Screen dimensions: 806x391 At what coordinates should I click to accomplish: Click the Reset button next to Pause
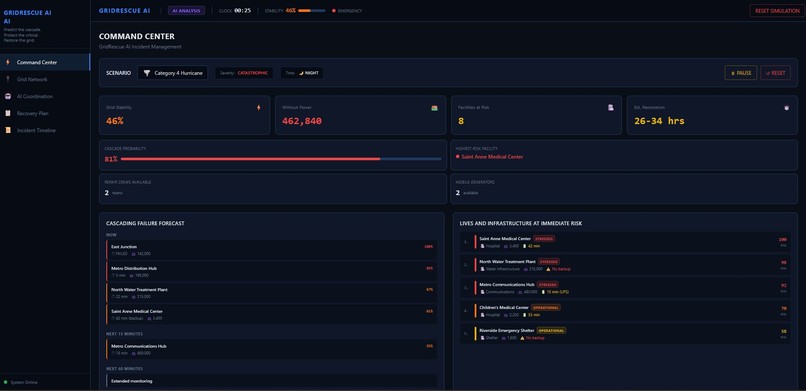click(x=776, y=73)
